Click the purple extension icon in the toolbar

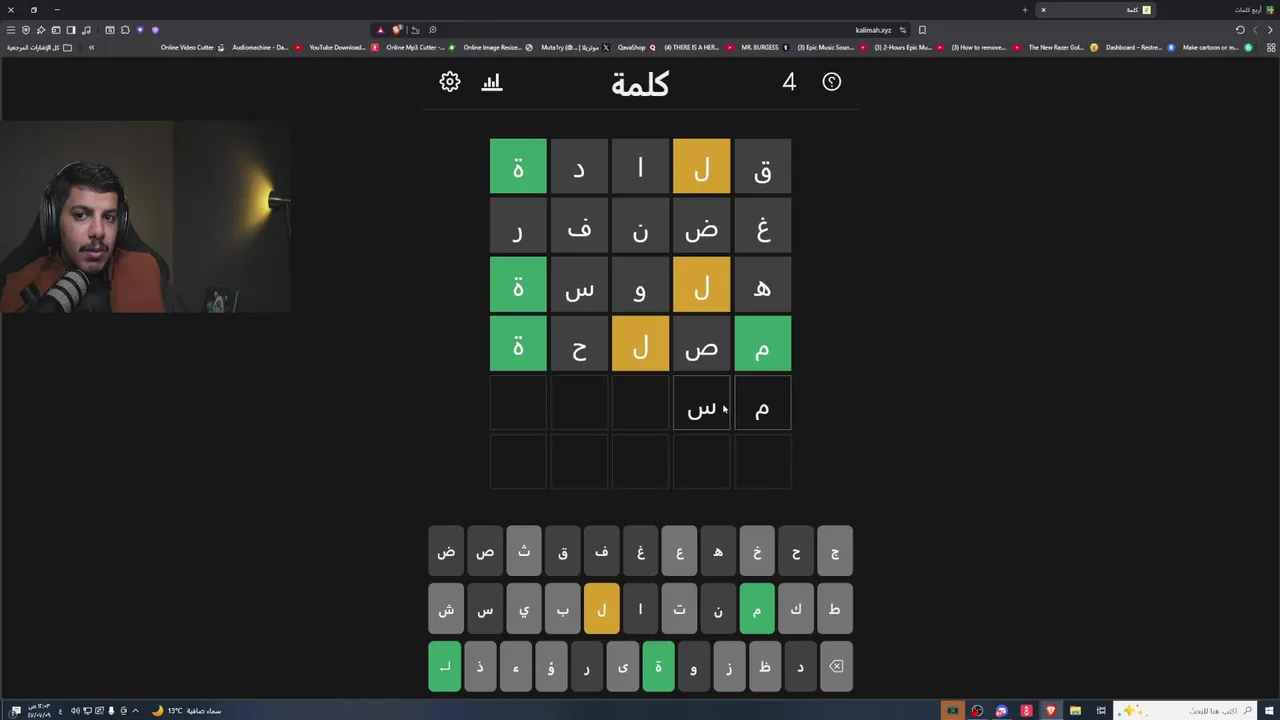[155, 30]
